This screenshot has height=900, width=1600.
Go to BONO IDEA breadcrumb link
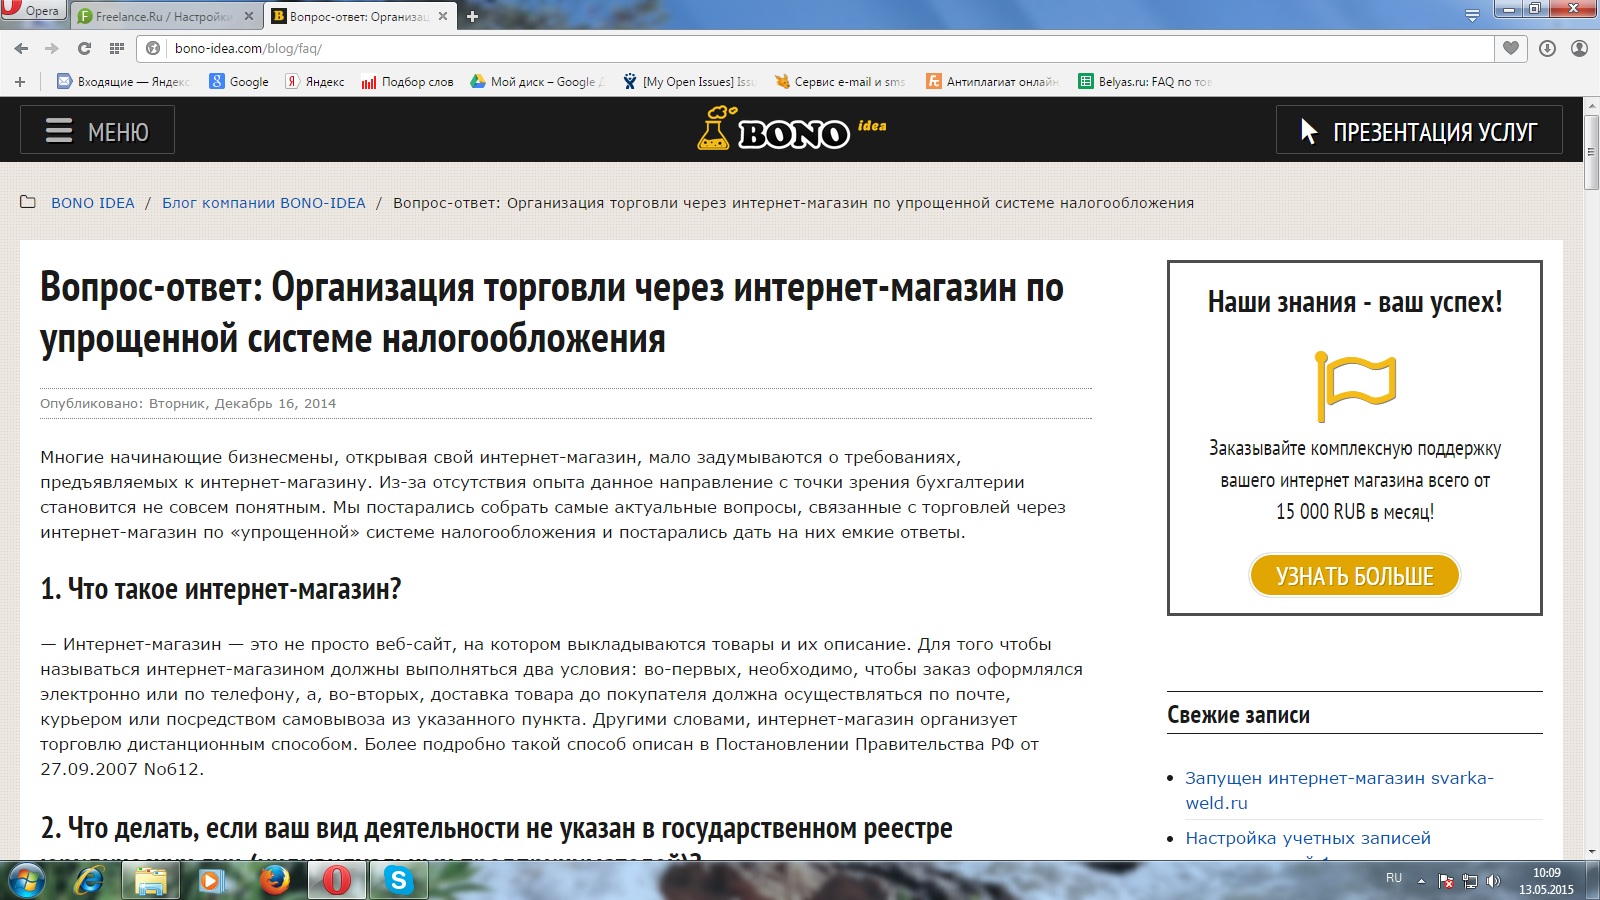coord(93,203)
